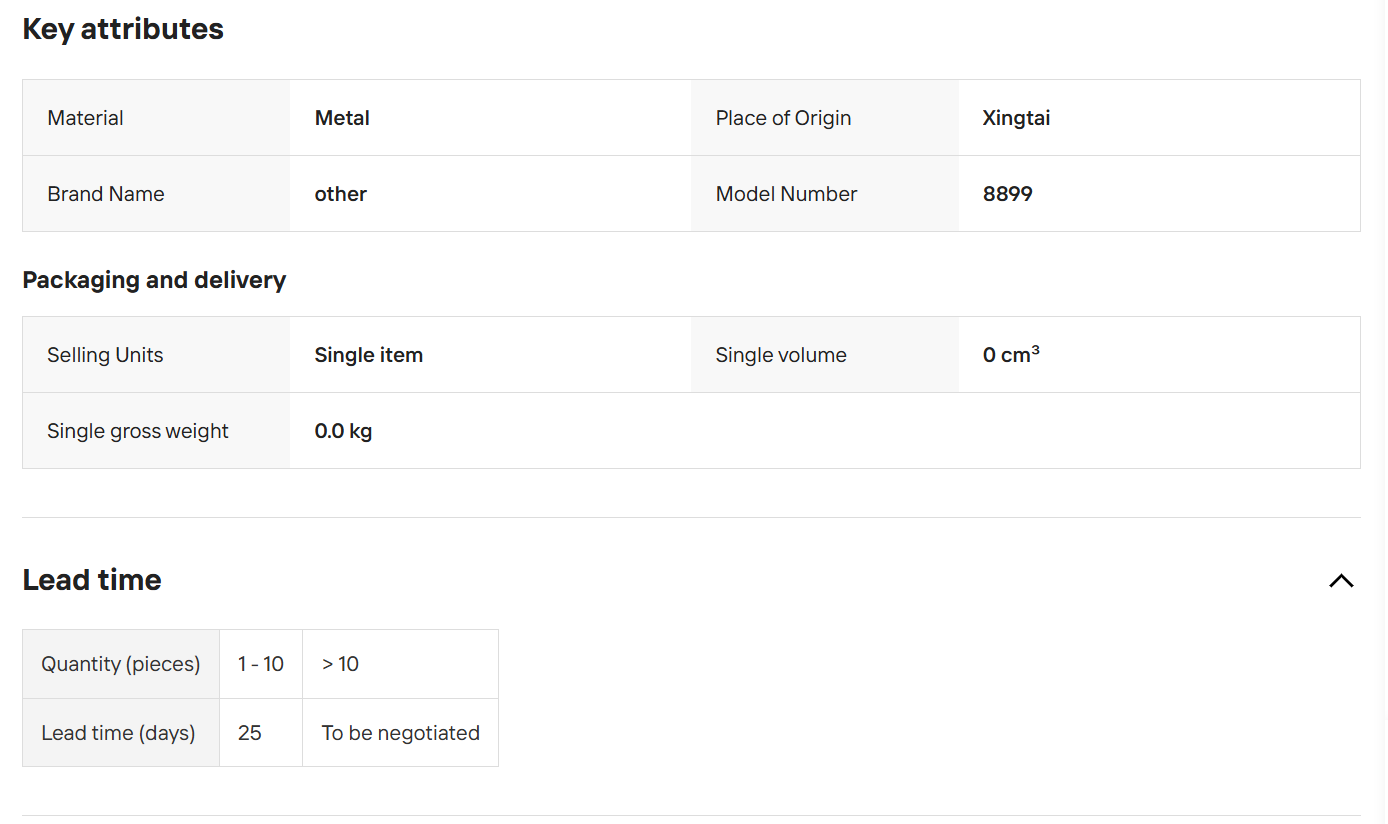Click the Place of Origin label
The height and width of the screenshot is (824, 1388).
783,118
